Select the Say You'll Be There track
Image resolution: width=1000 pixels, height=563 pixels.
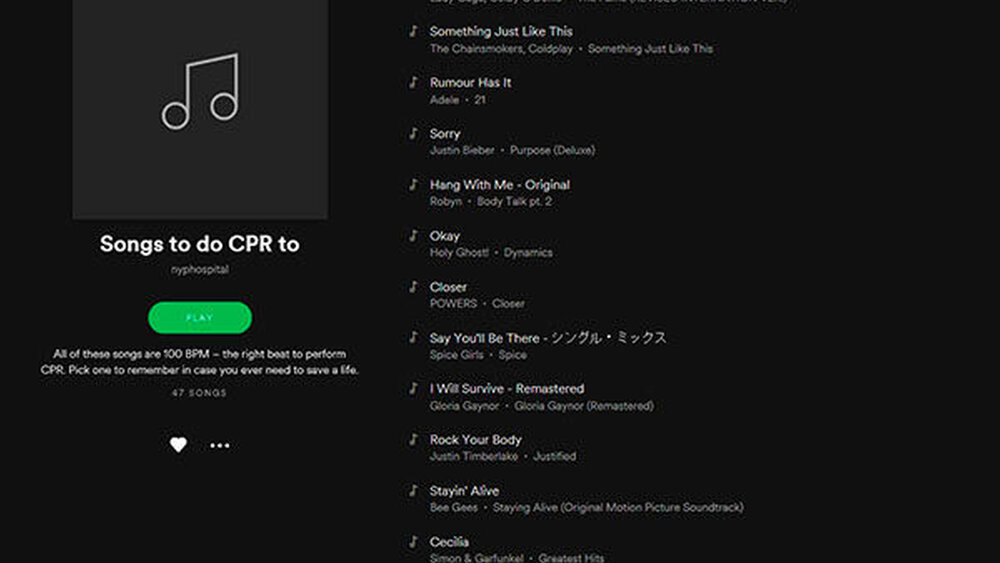484,337
